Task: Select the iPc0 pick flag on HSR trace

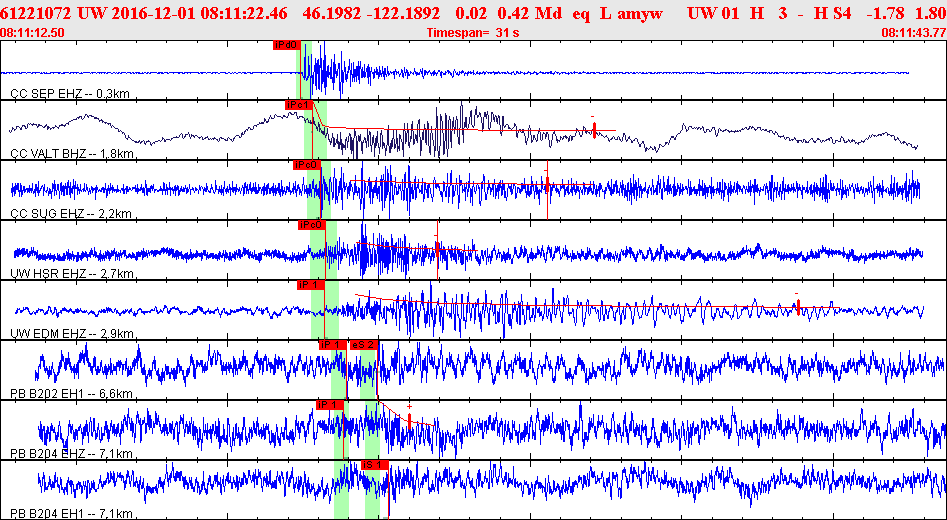Action: [311, 225]
